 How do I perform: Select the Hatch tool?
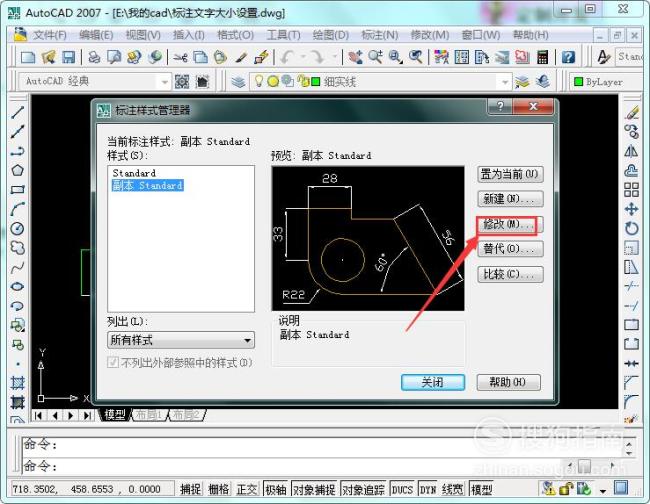click(x=17, y=383)
